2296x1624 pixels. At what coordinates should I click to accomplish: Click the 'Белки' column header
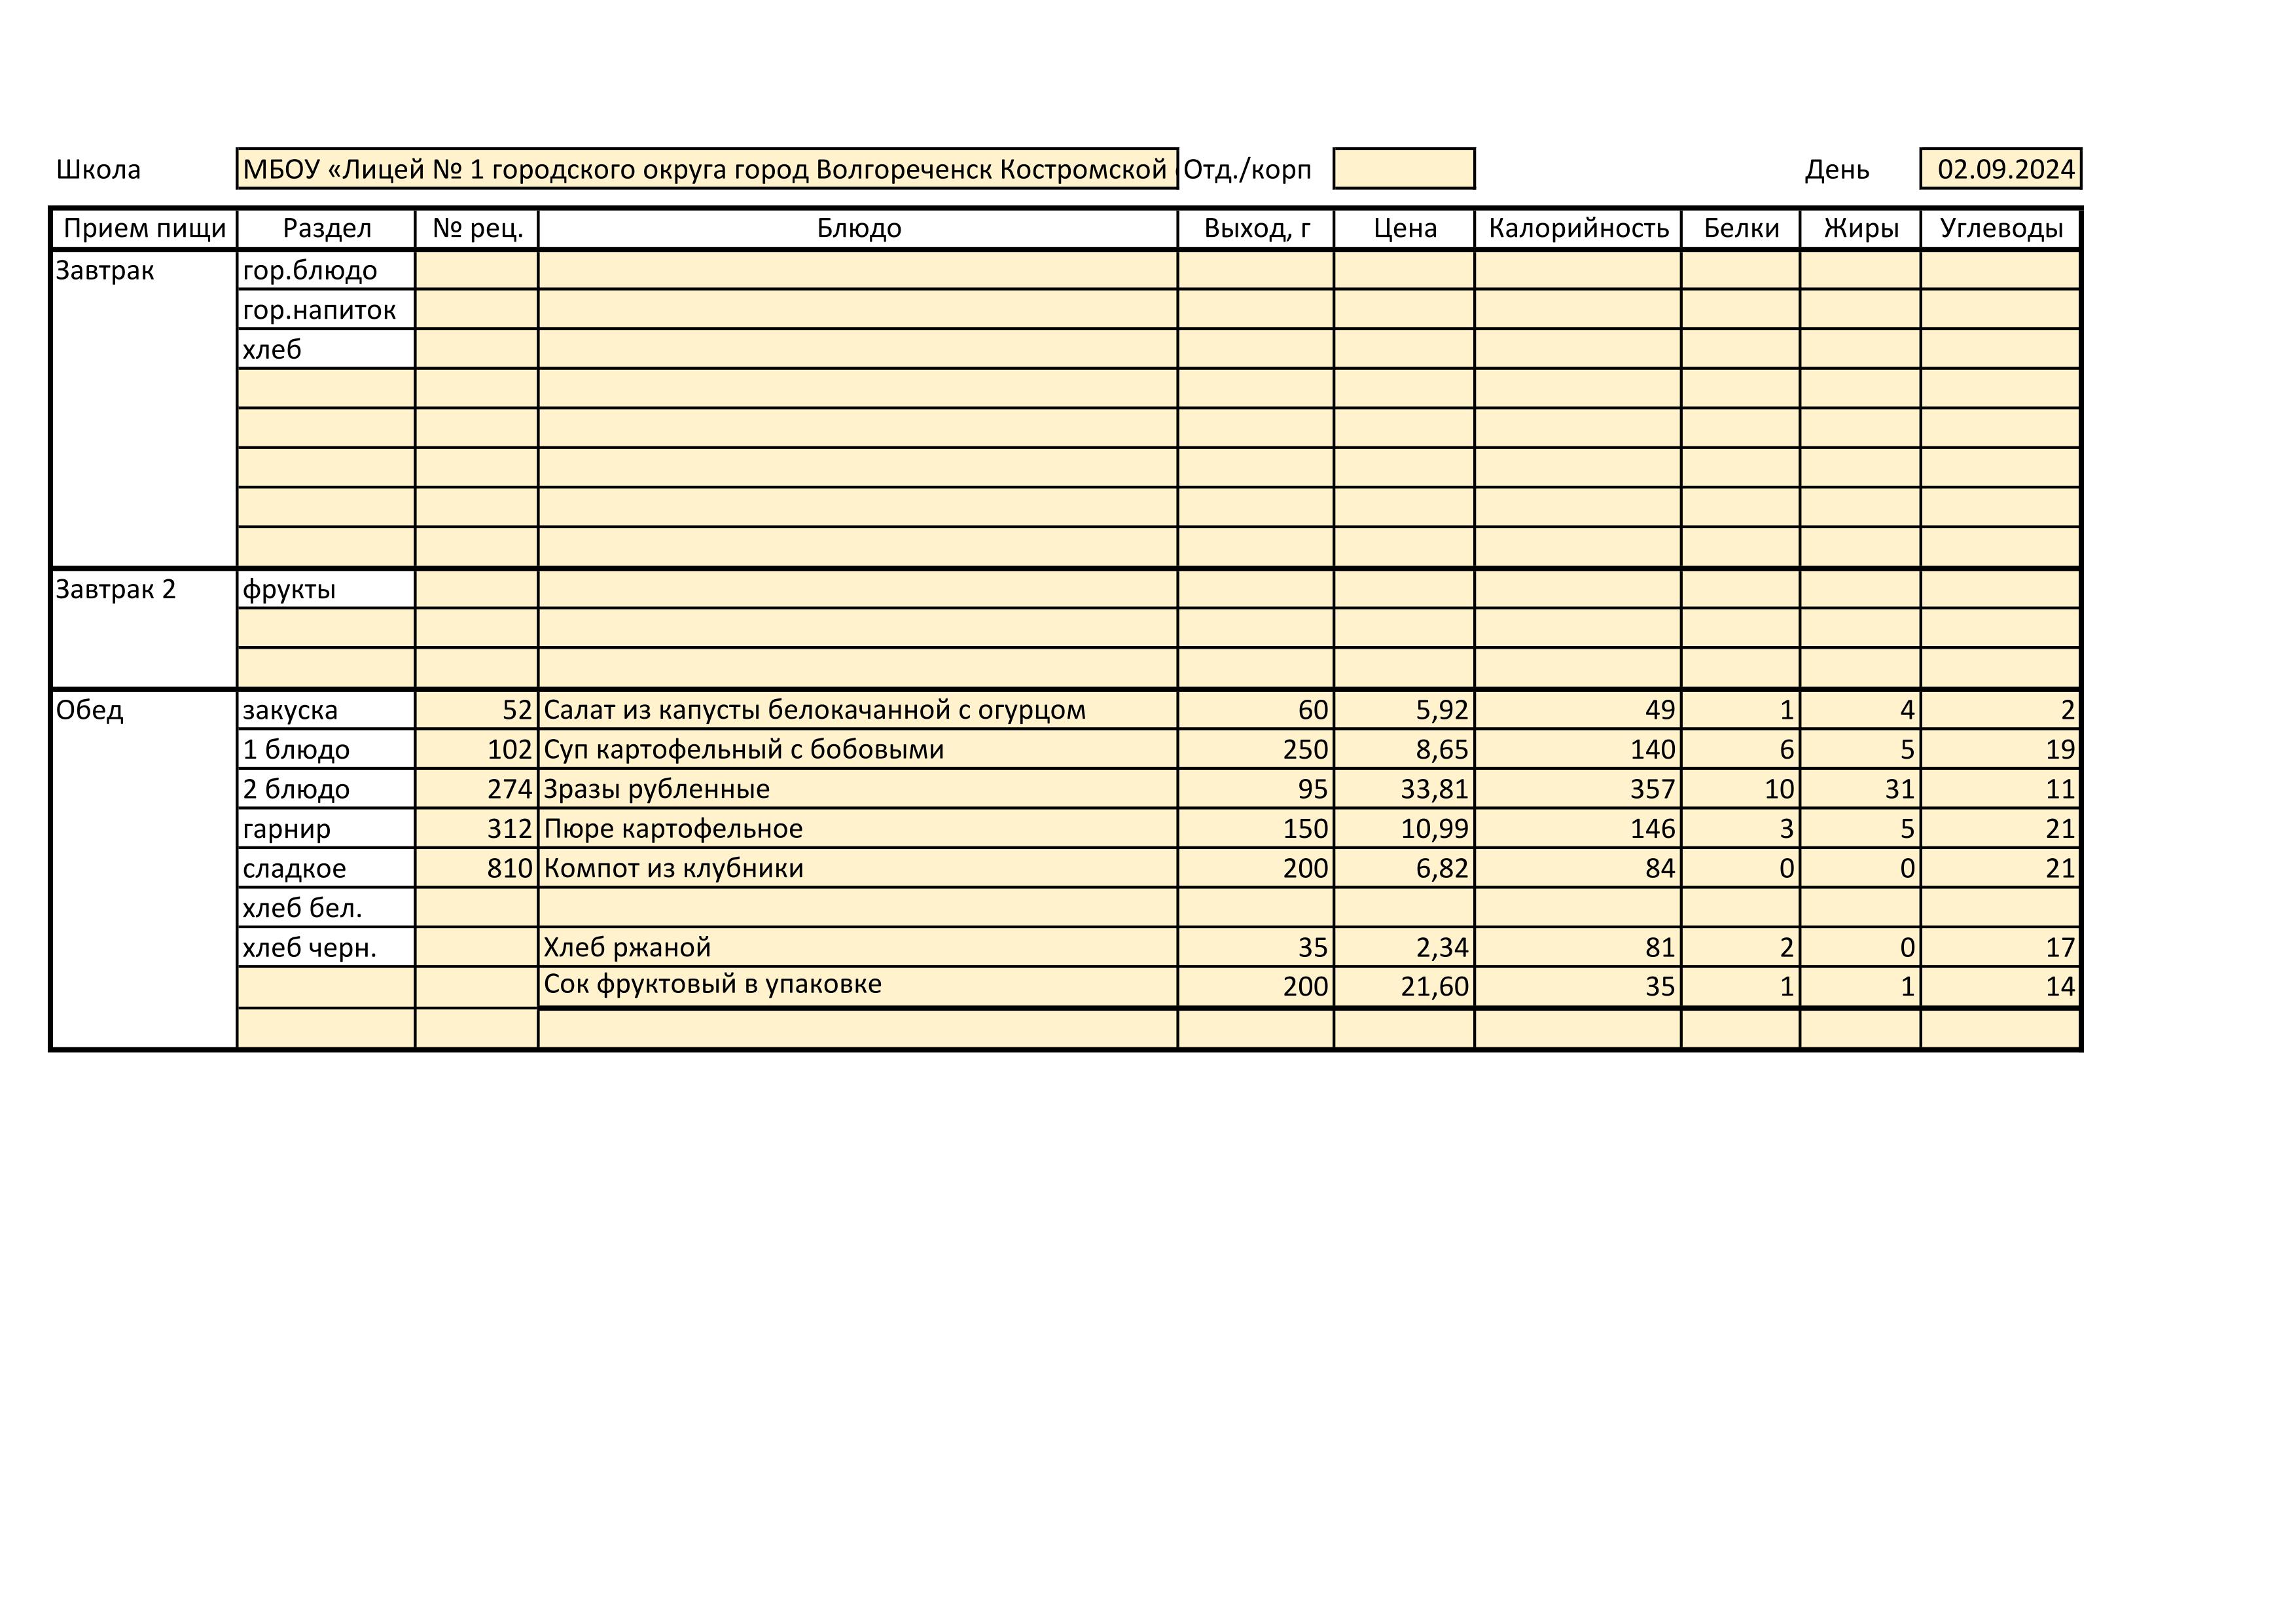1741,229
